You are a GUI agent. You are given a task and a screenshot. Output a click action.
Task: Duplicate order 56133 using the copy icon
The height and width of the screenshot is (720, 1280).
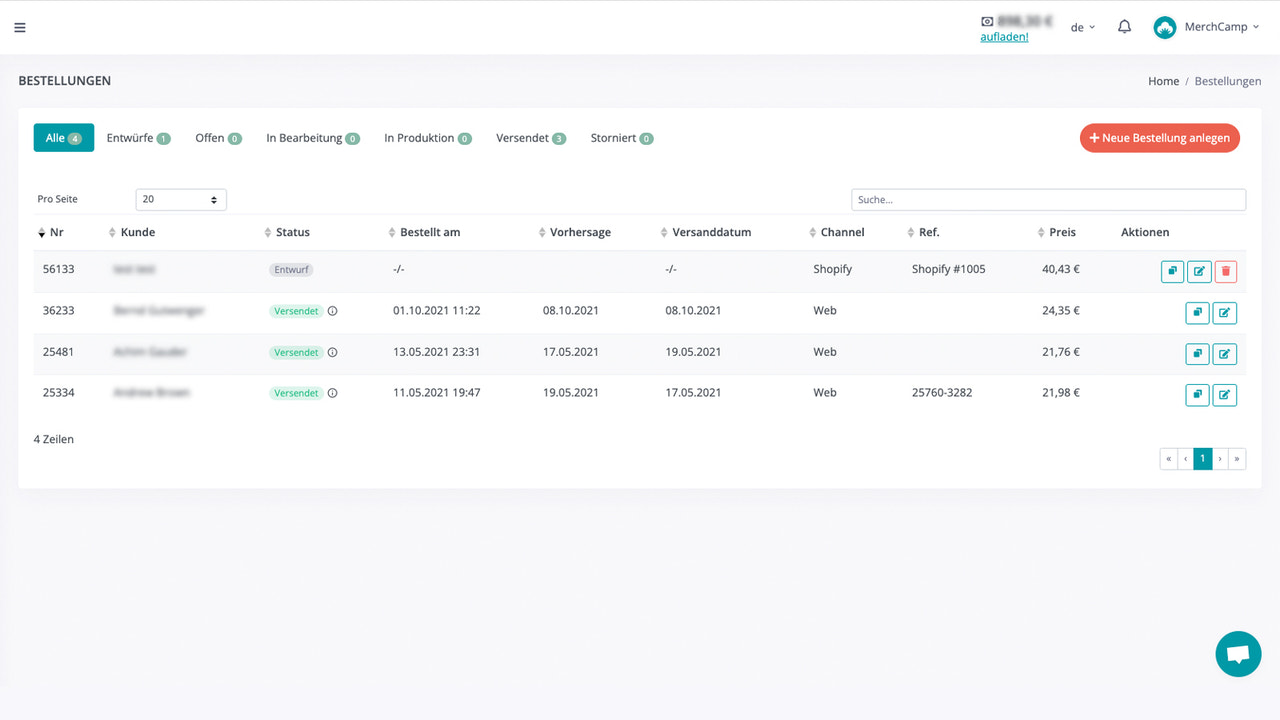[x=1172, y=270]
